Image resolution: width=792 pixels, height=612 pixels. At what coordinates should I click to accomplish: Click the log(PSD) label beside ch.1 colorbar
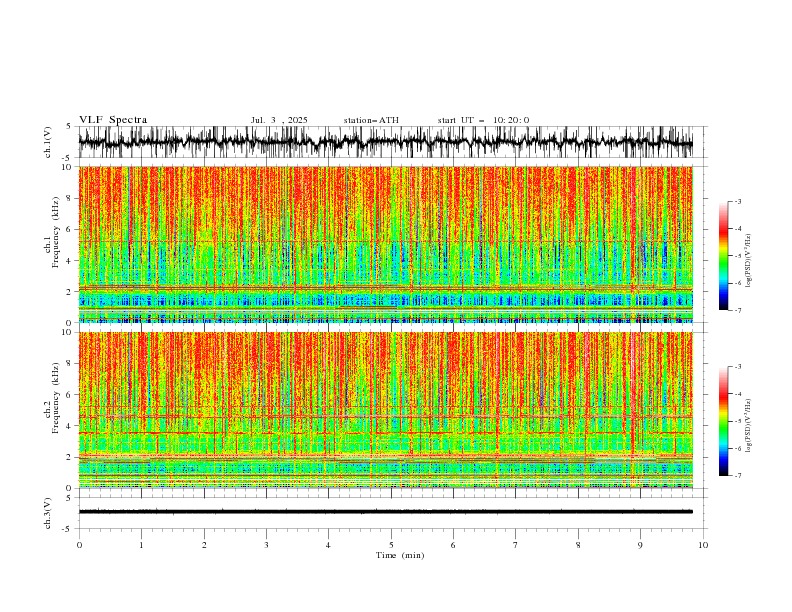tap(749, 261)
